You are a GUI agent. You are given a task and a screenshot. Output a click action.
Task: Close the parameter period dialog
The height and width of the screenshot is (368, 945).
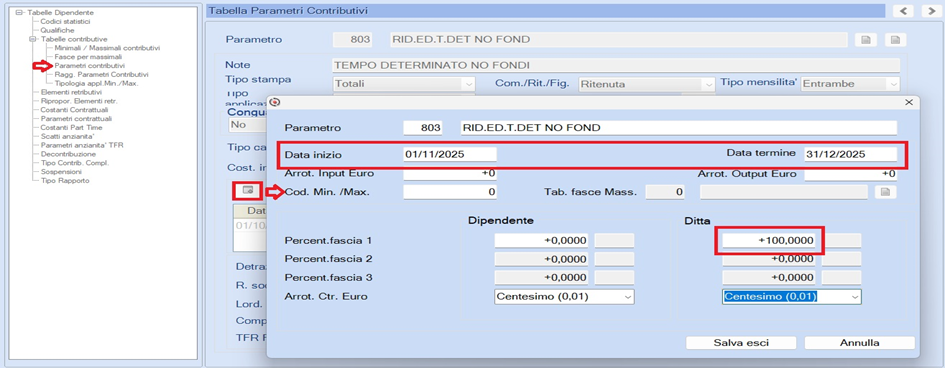(x=909, y=103)
